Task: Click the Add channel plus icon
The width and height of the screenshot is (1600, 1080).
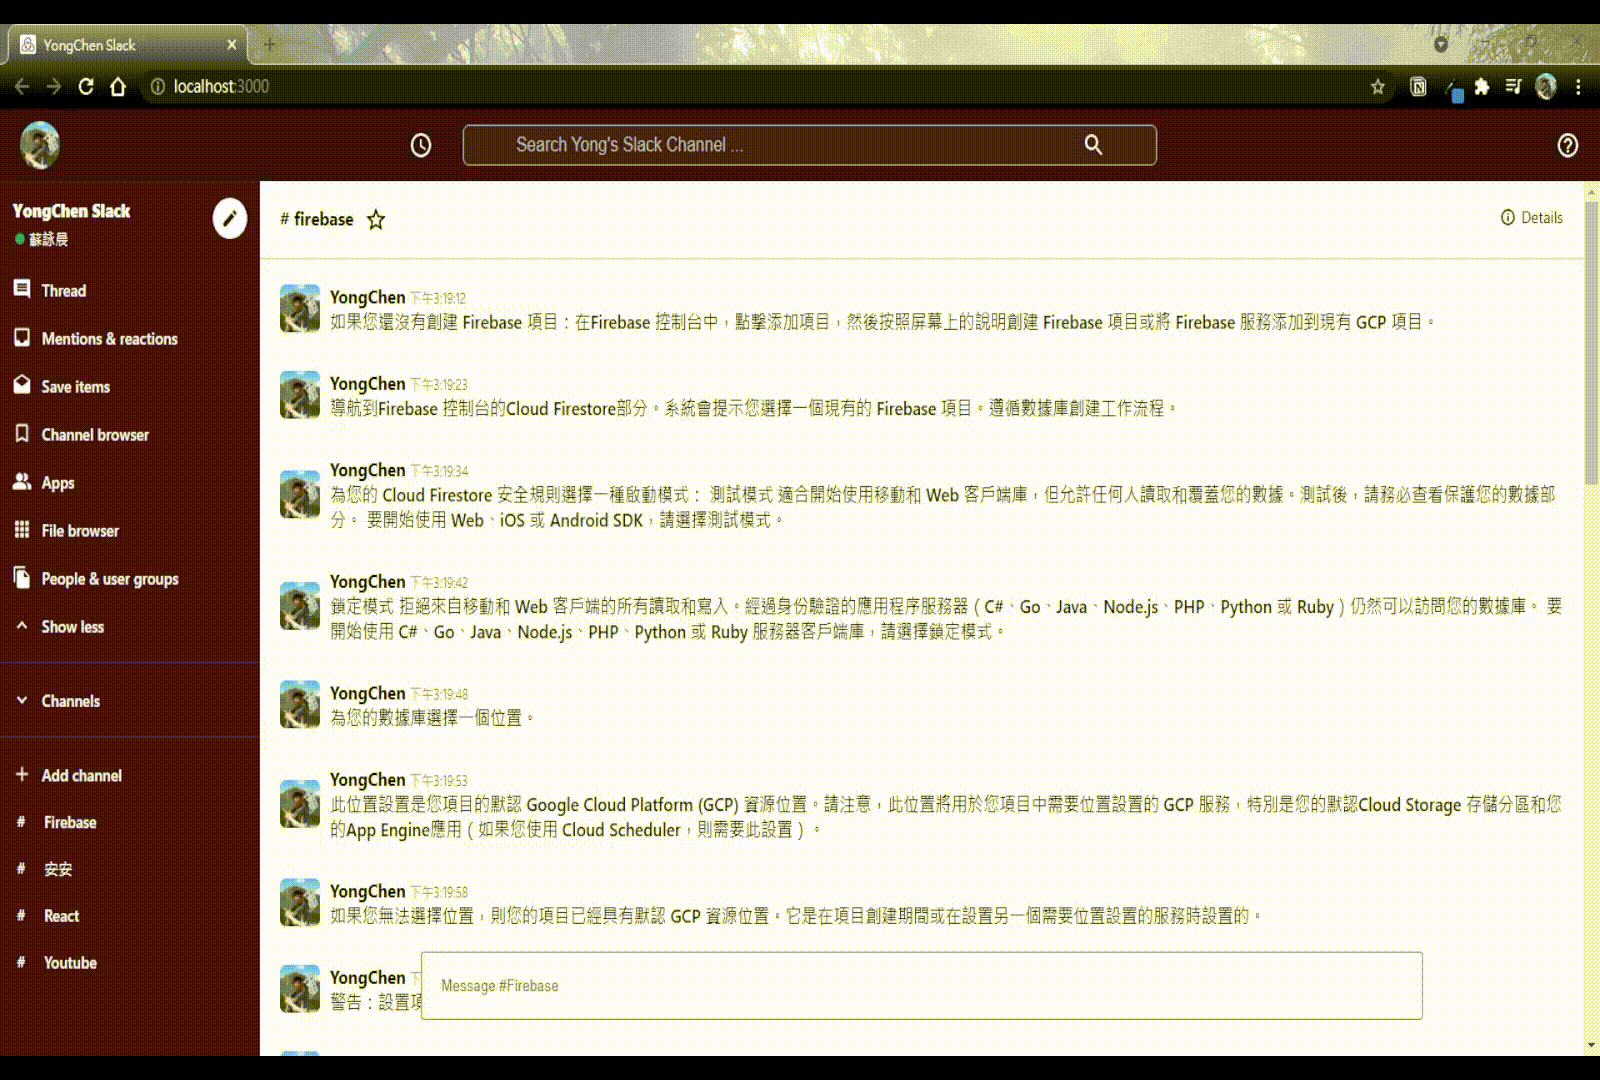Action: point(22,774)
